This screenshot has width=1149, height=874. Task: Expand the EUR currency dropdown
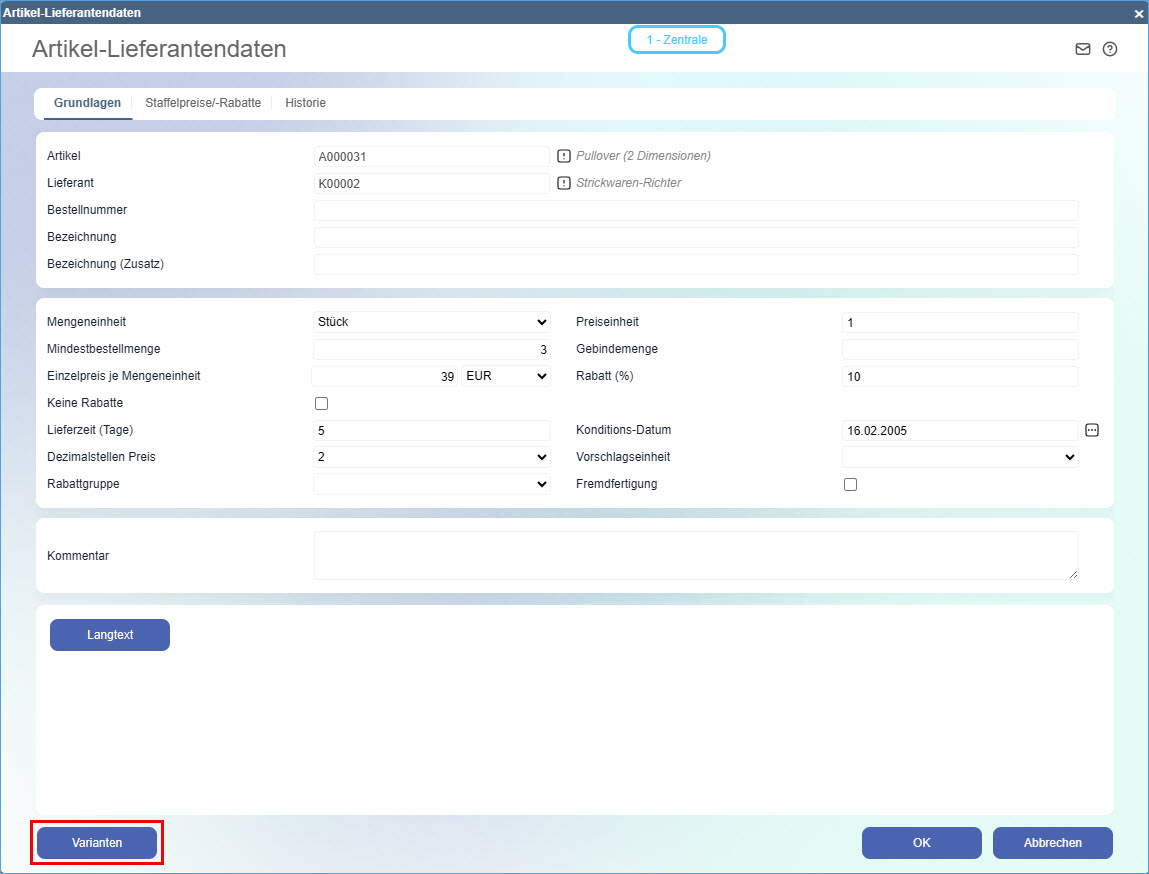[x=506, y=377]
